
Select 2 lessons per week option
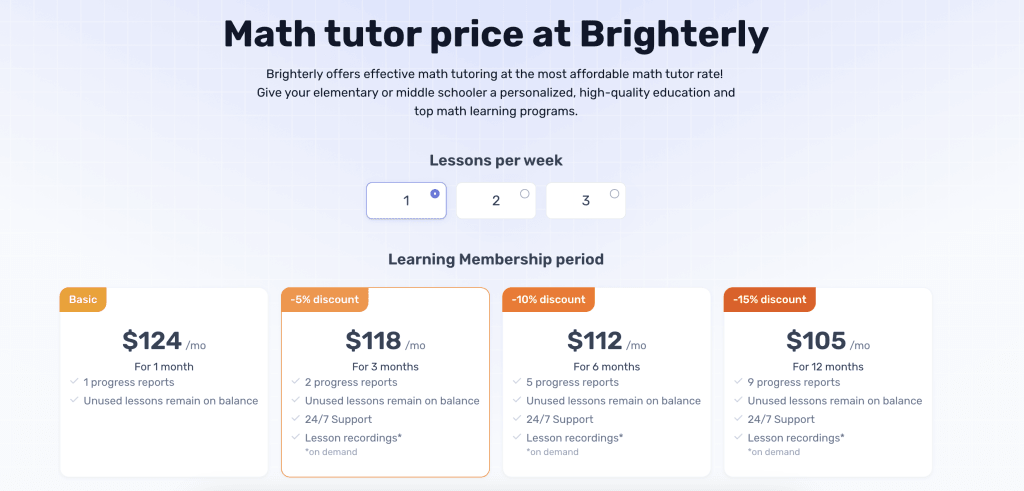coord(496,200)
